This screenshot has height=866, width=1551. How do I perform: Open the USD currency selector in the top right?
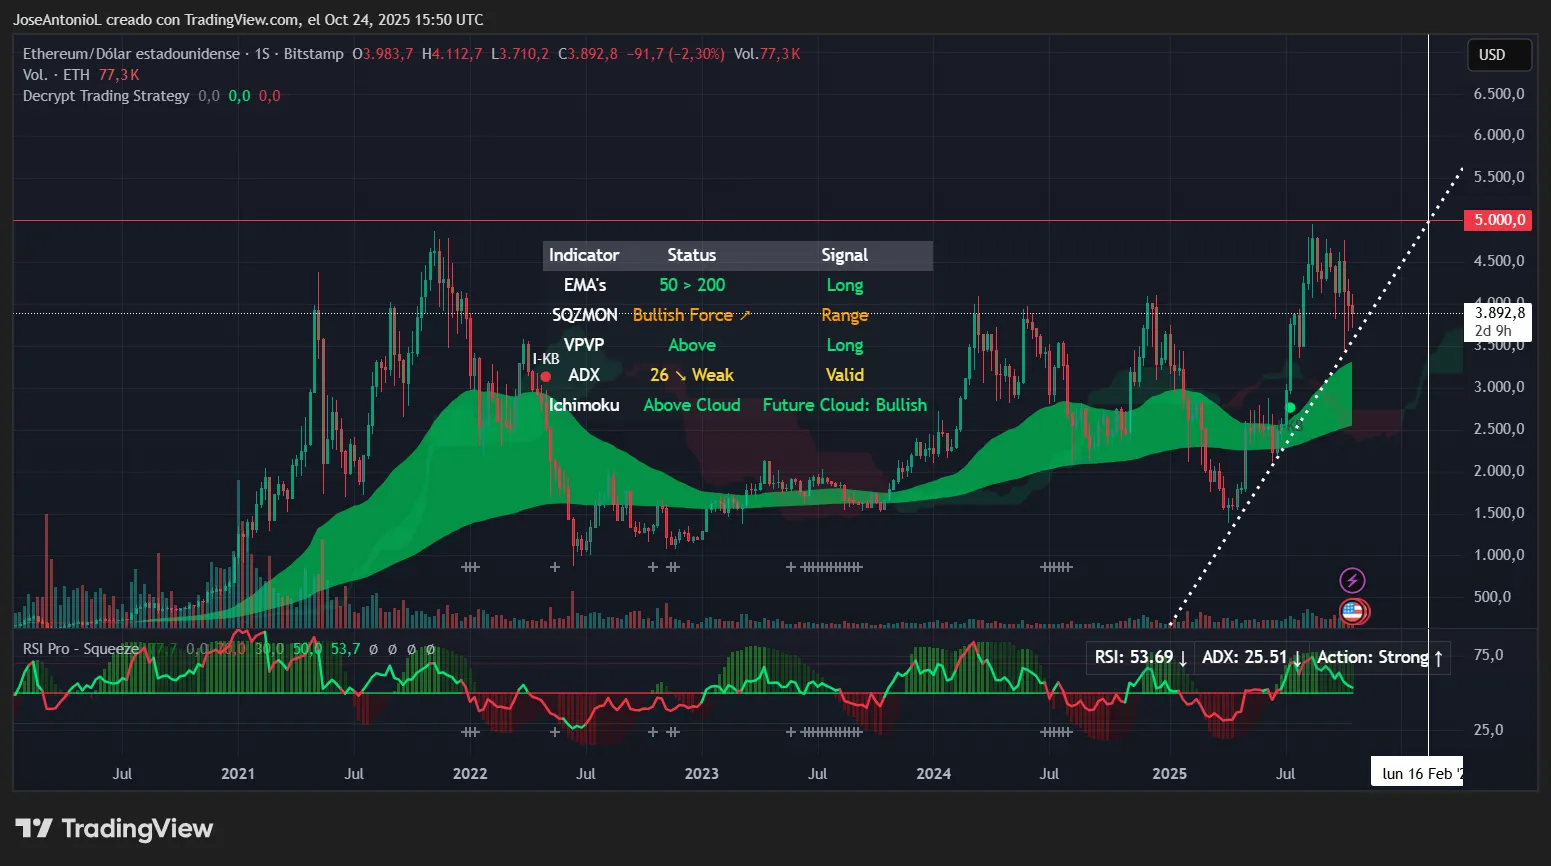[x=1498, y=55]
